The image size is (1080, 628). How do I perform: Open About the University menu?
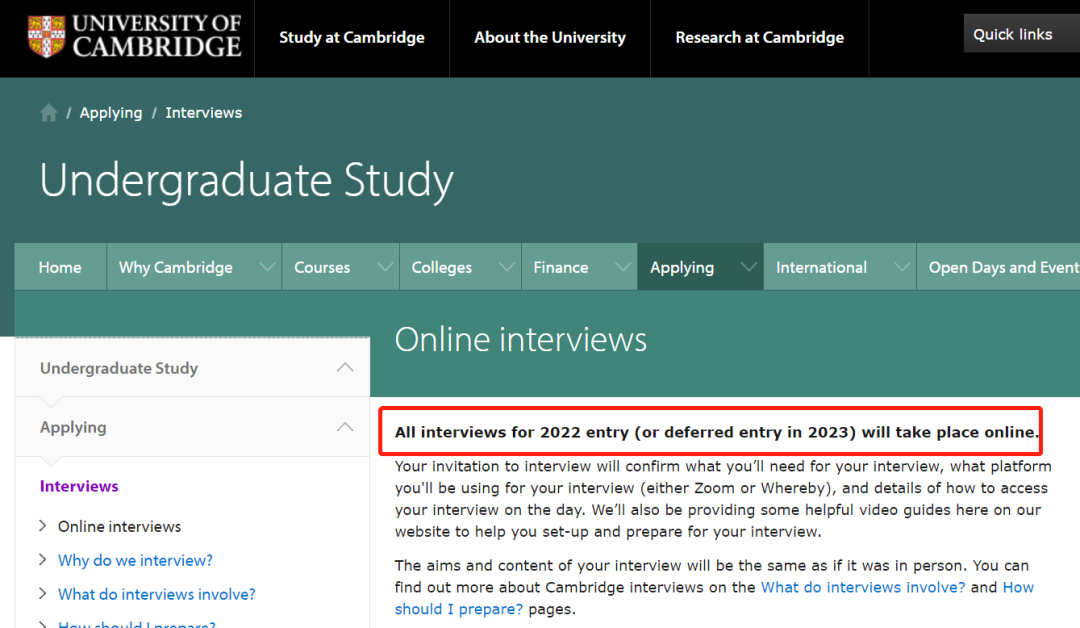[x=550, y=38]
